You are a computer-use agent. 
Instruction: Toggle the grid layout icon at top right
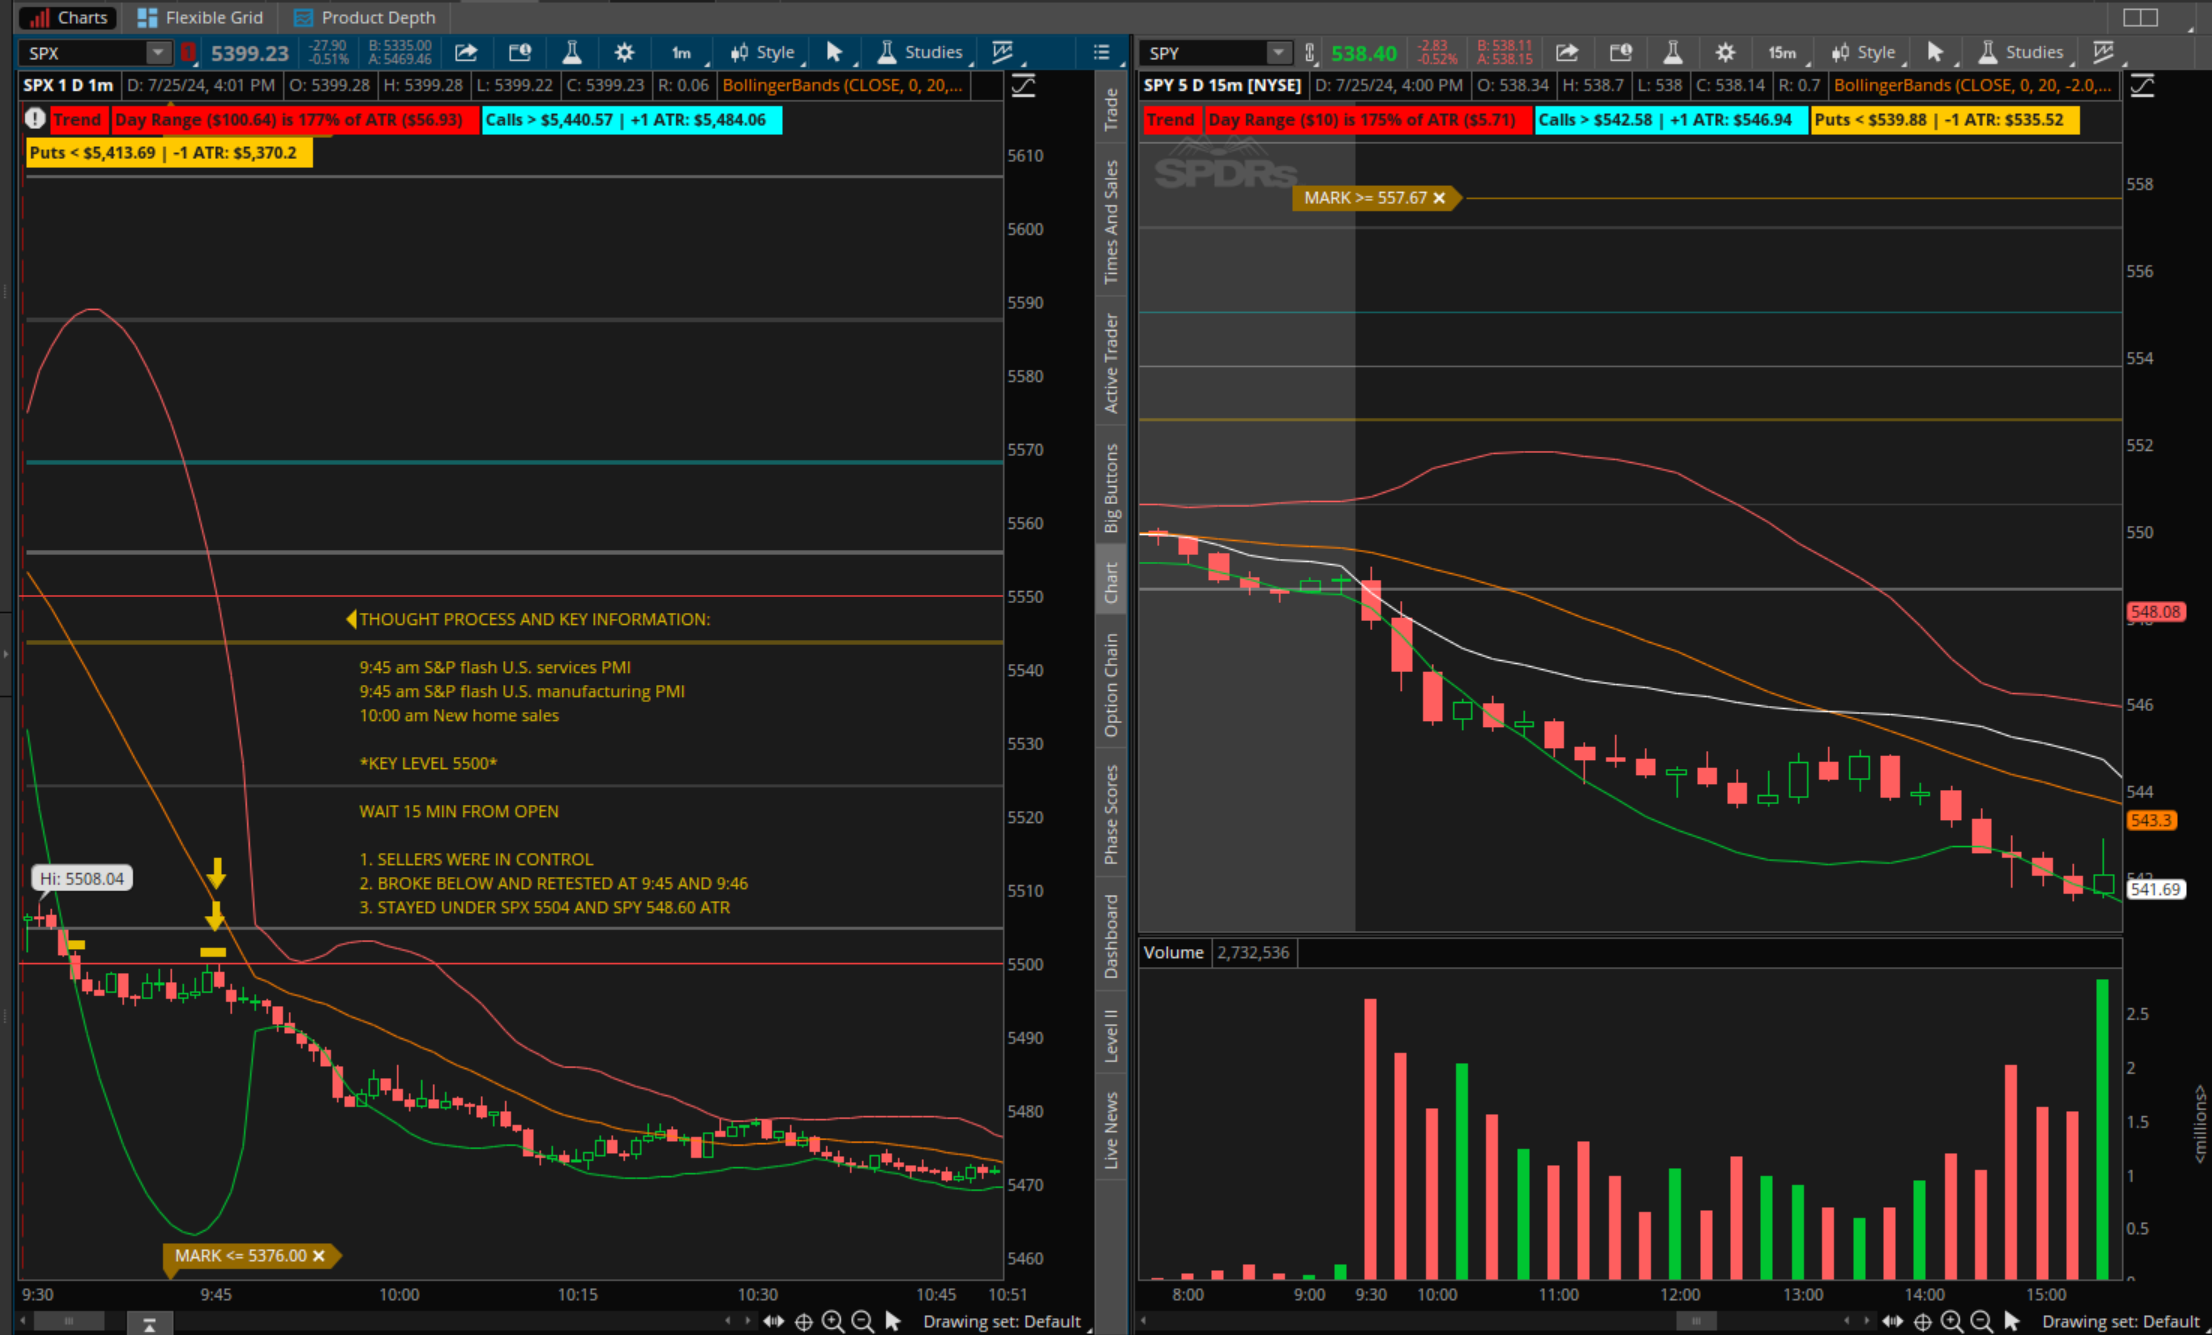pyautogui.click(x=2140, y=17)
